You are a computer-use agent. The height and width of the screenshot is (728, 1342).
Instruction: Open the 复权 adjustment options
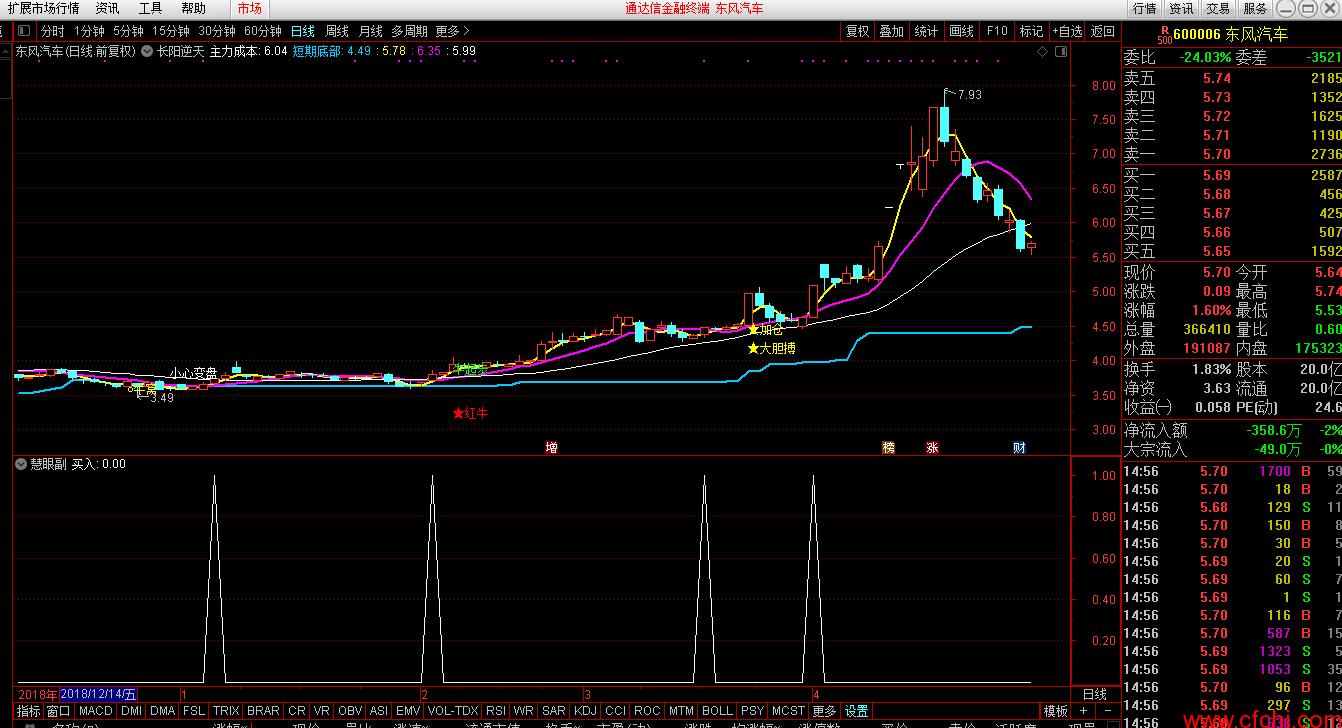[857, 31]
